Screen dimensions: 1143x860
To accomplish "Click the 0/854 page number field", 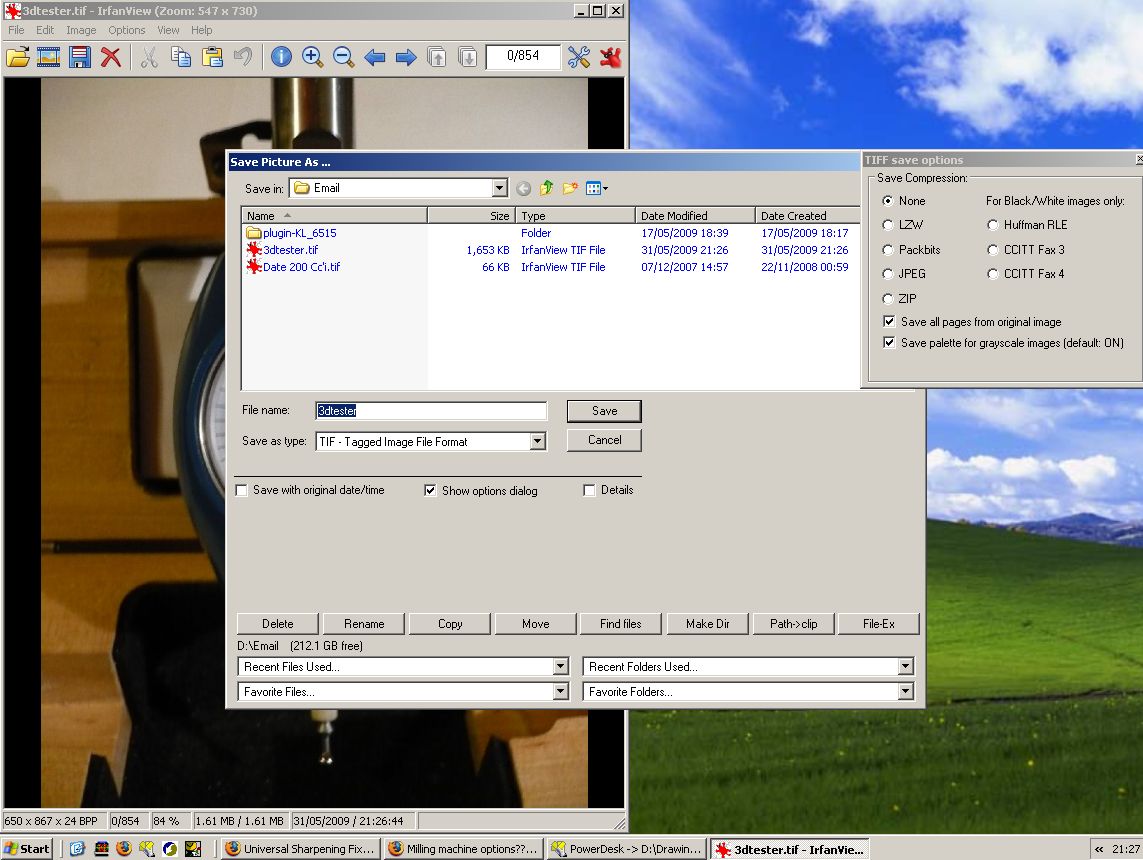I will 523,56.
